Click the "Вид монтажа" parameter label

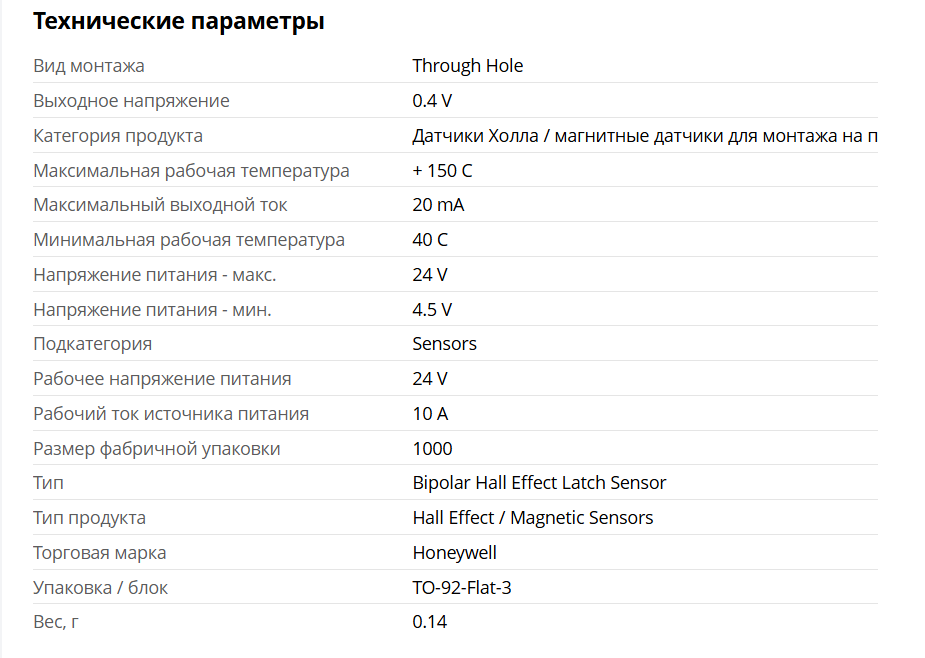click(x=89, y=66)
